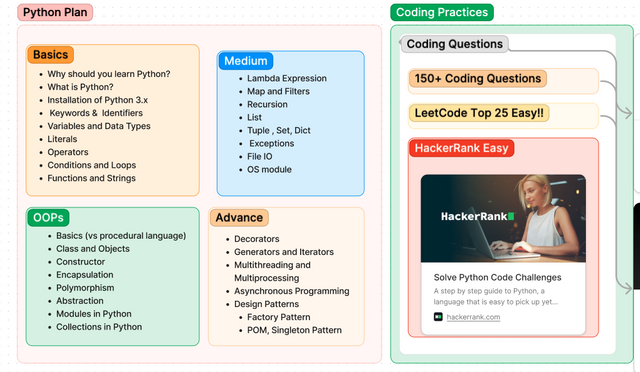Select the 'List' item in Medium
The width and height of the screenshot is (640, 372).
coord(254,118)
